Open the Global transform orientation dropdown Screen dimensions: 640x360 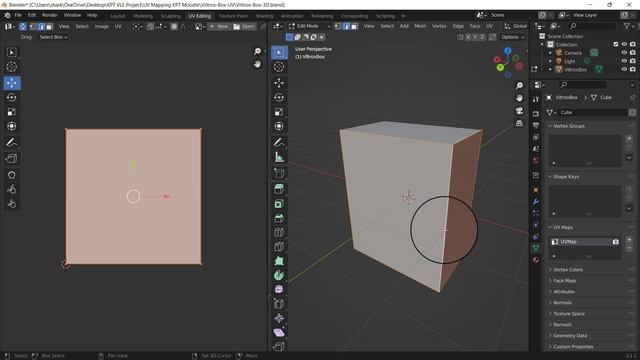click(x=516, y=26)
